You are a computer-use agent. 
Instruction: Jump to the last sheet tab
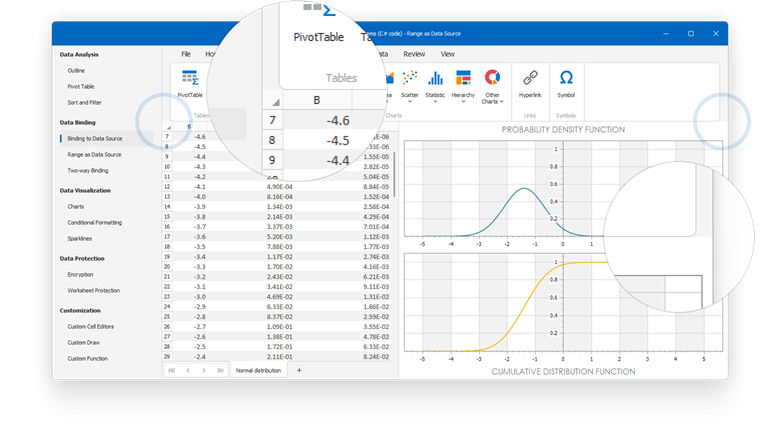(x=220, y=370)
